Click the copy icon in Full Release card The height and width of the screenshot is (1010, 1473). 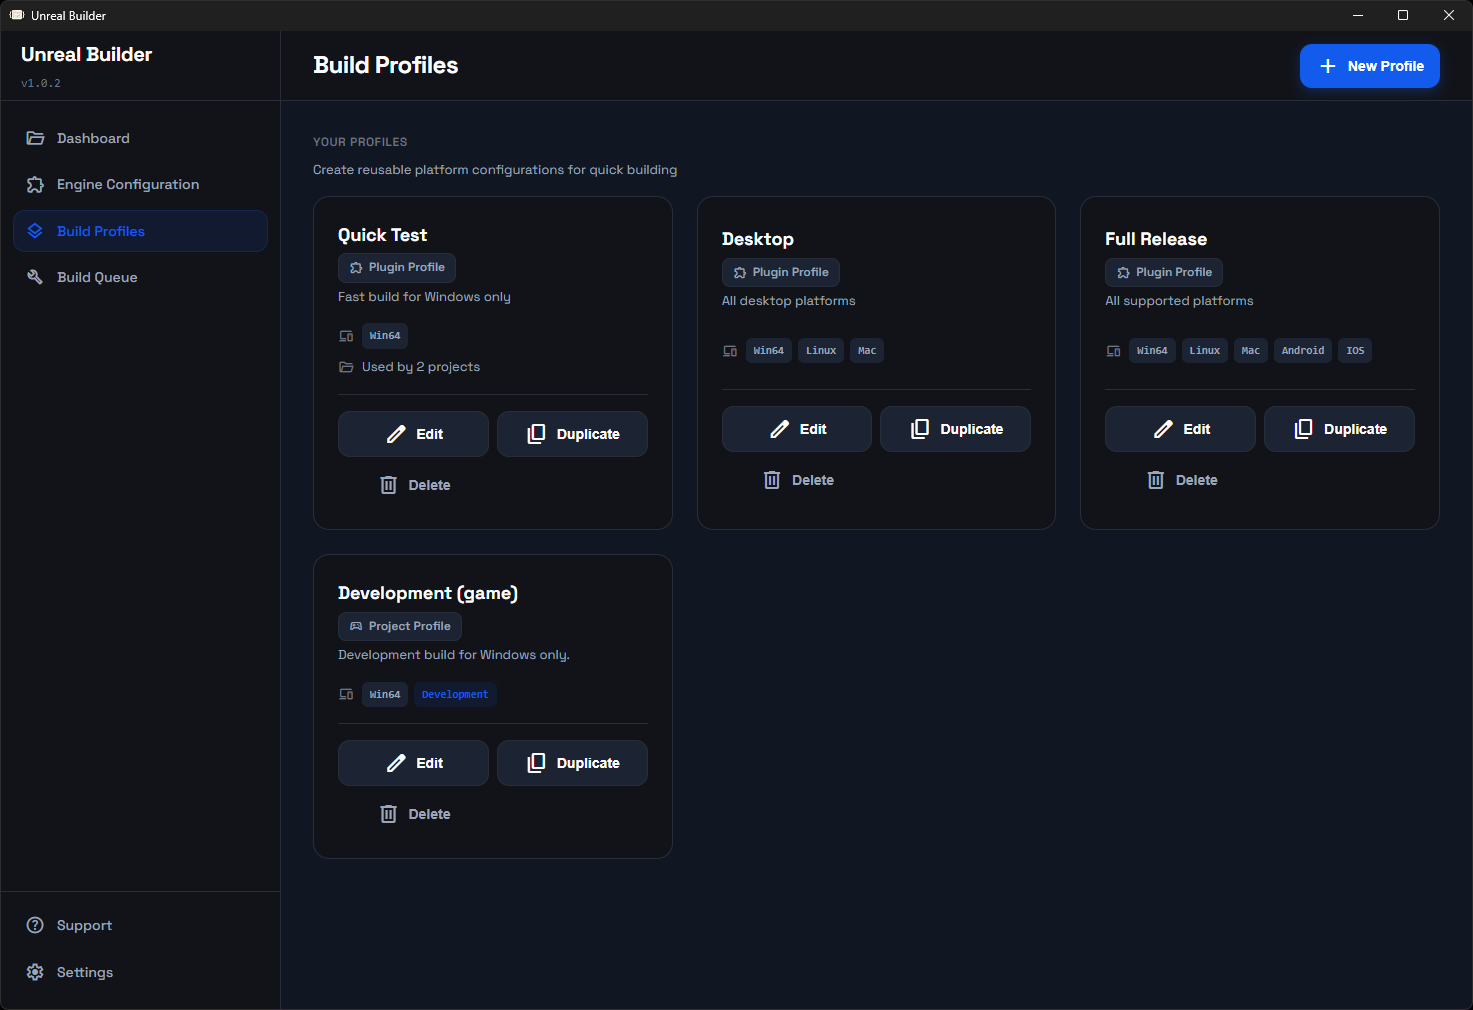click(x=1303, y=429)
